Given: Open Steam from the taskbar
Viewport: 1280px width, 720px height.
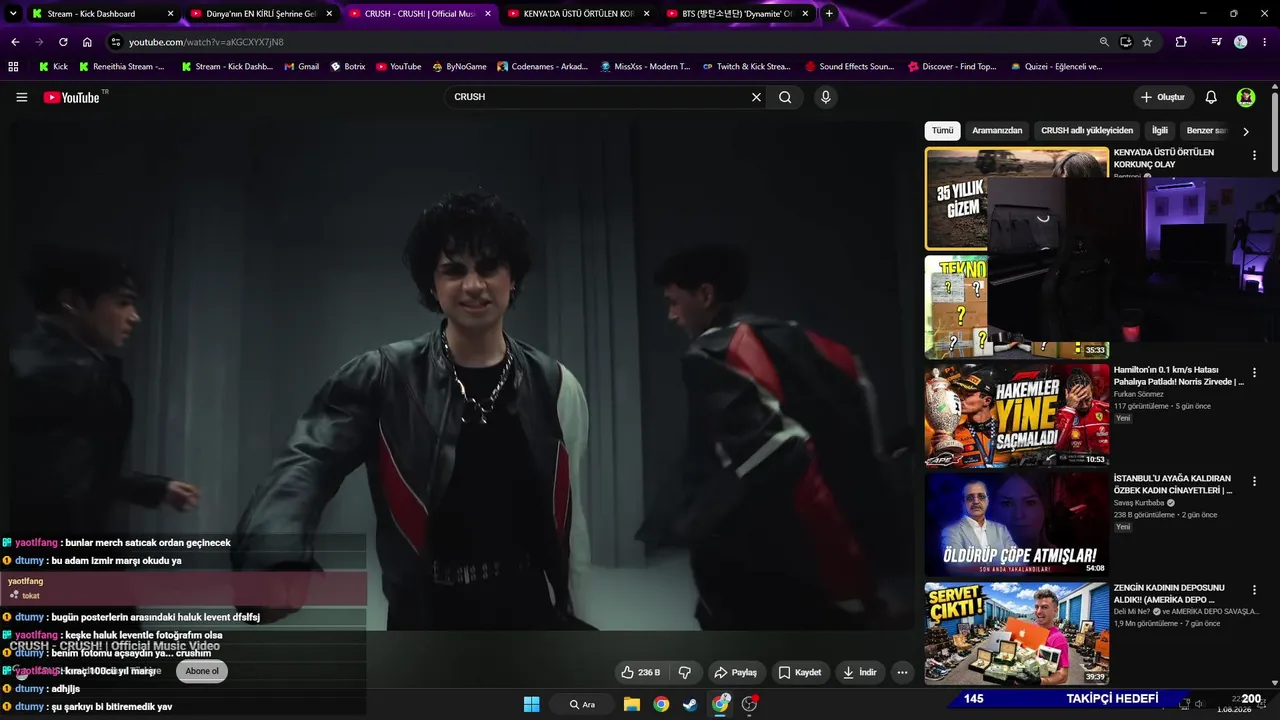Looking at the screenshot, I should click(690, 704).
